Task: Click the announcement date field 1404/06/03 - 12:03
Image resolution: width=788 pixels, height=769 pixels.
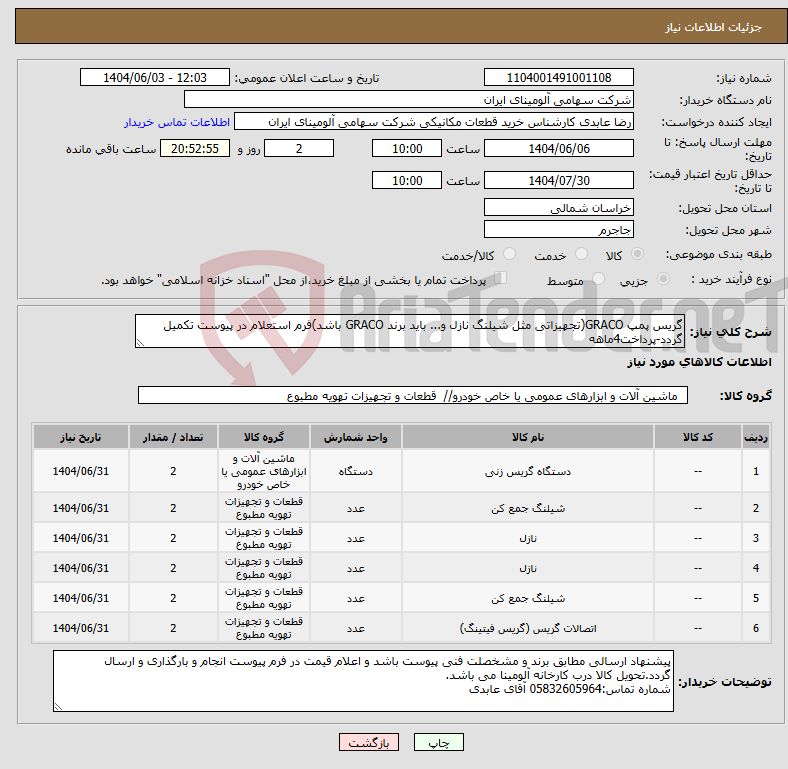Action: pyautogui.click(x=155, y=77)
